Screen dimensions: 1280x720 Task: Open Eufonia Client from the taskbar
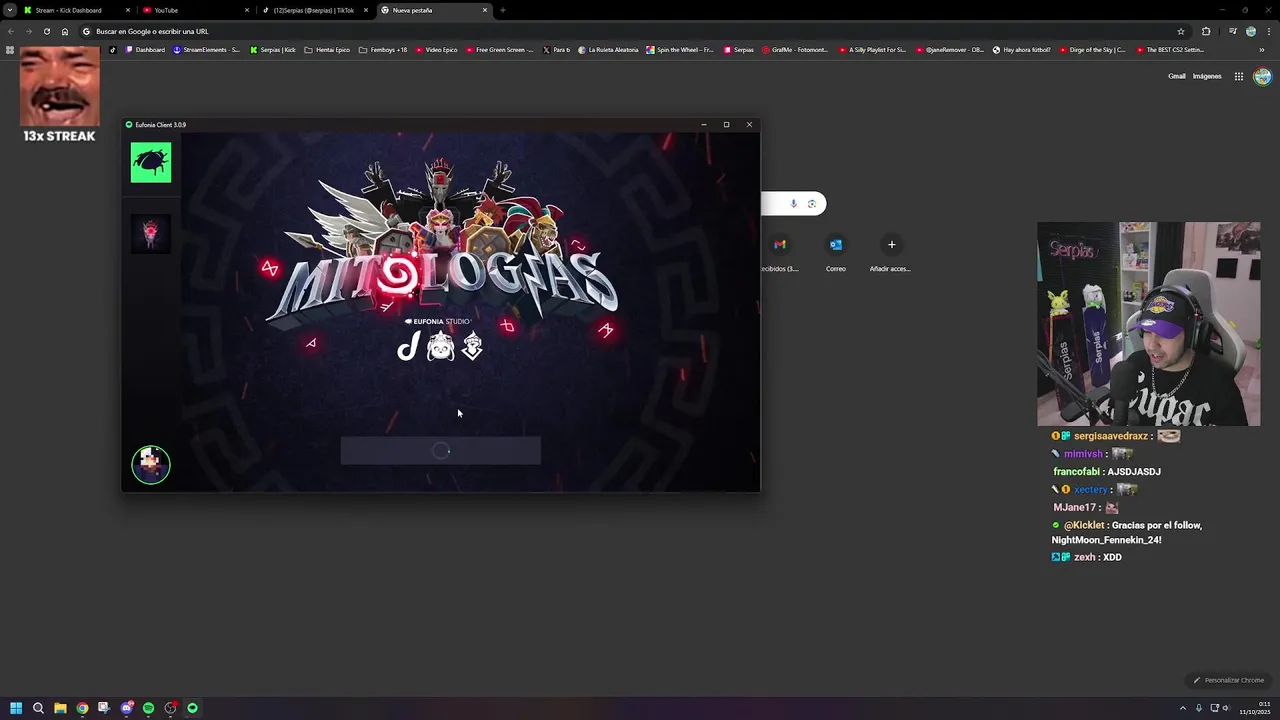point(193,708)
